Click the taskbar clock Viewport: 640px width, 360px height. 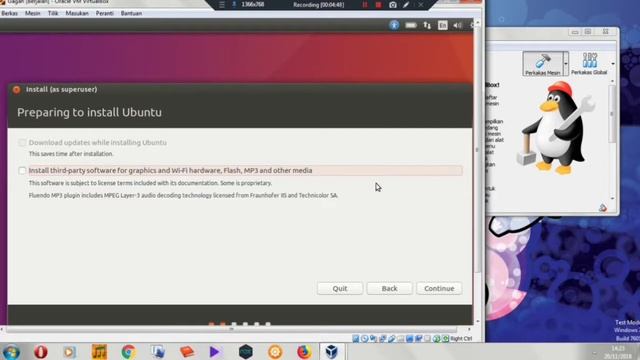(x=618, y=352)
